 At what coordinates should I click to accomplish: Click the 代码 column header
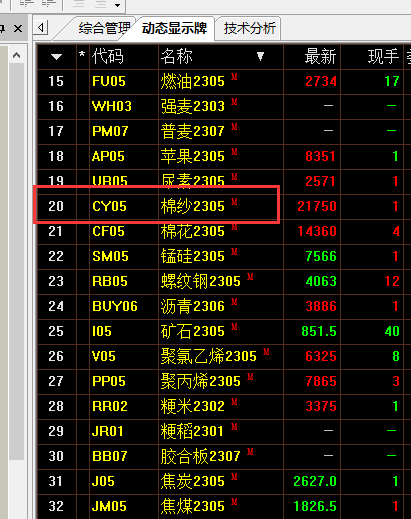coord(108,56)
